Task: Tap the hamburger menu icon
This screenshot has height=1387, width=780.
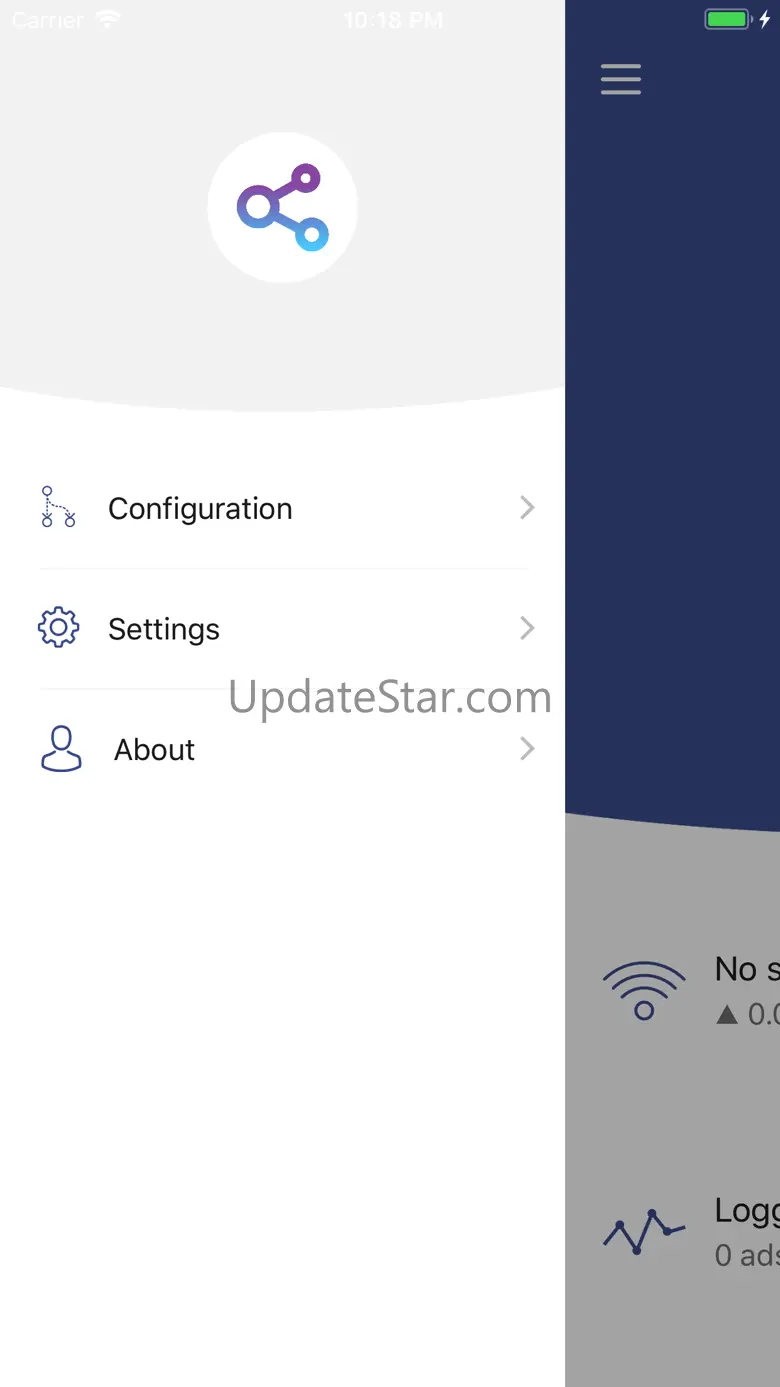Action: [x=621, y=79]
